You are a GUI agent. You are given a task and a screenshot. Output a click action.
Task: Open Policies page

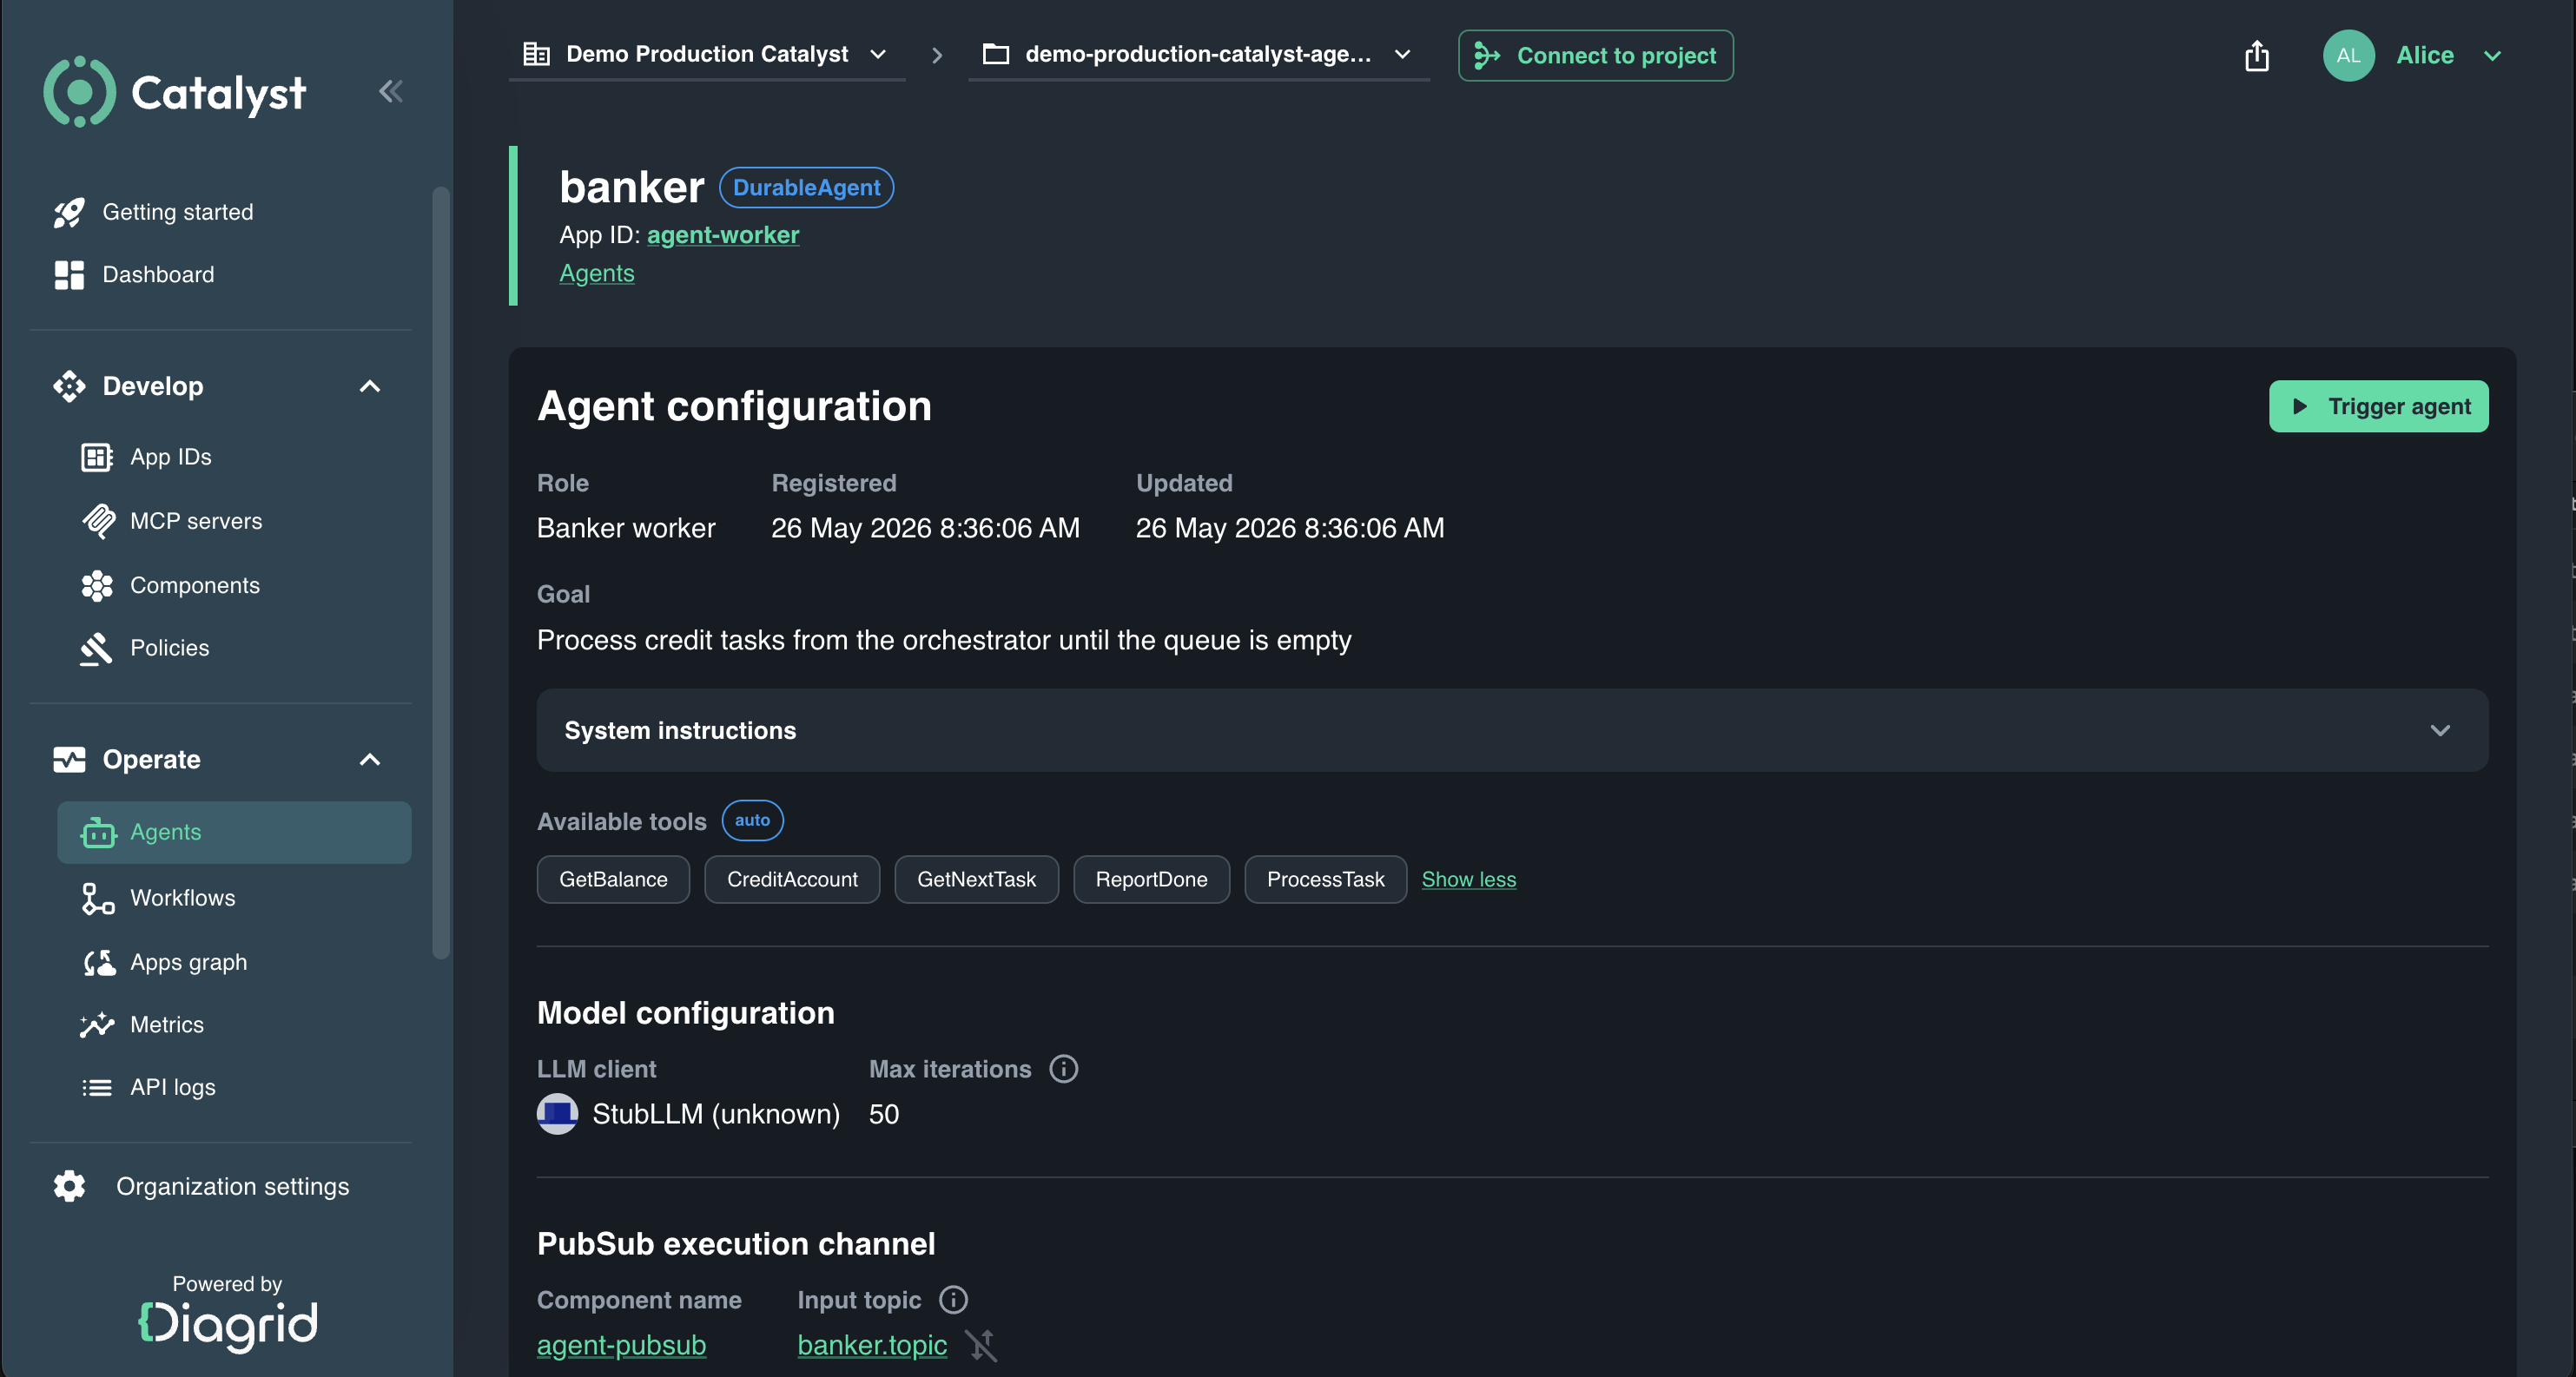pos(170,648)
